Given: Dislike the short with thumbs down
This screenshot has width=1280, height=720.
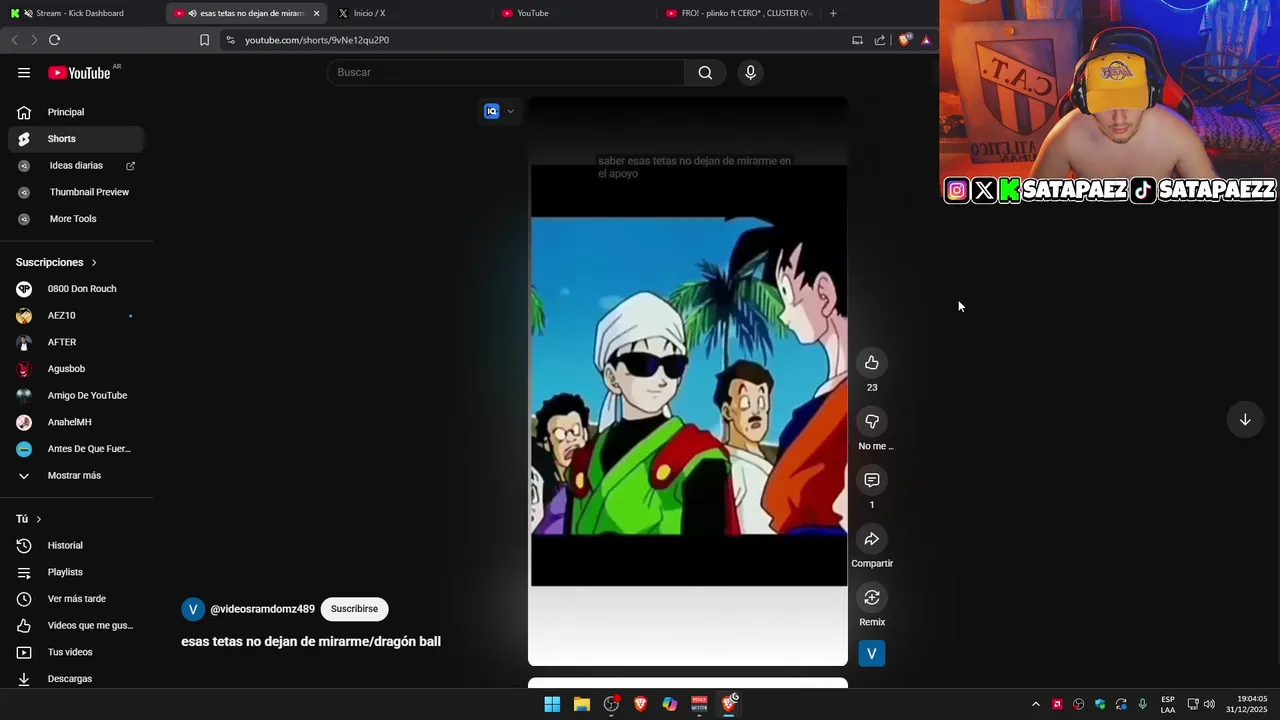Looking at the screenshot, I should (x=872, y=421).
